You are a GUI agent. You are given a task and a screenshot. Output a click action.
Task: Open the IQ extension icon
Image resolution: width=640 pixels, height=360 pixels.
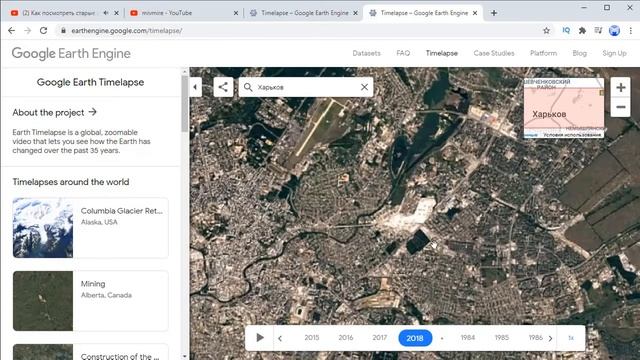tap(566, 31)
